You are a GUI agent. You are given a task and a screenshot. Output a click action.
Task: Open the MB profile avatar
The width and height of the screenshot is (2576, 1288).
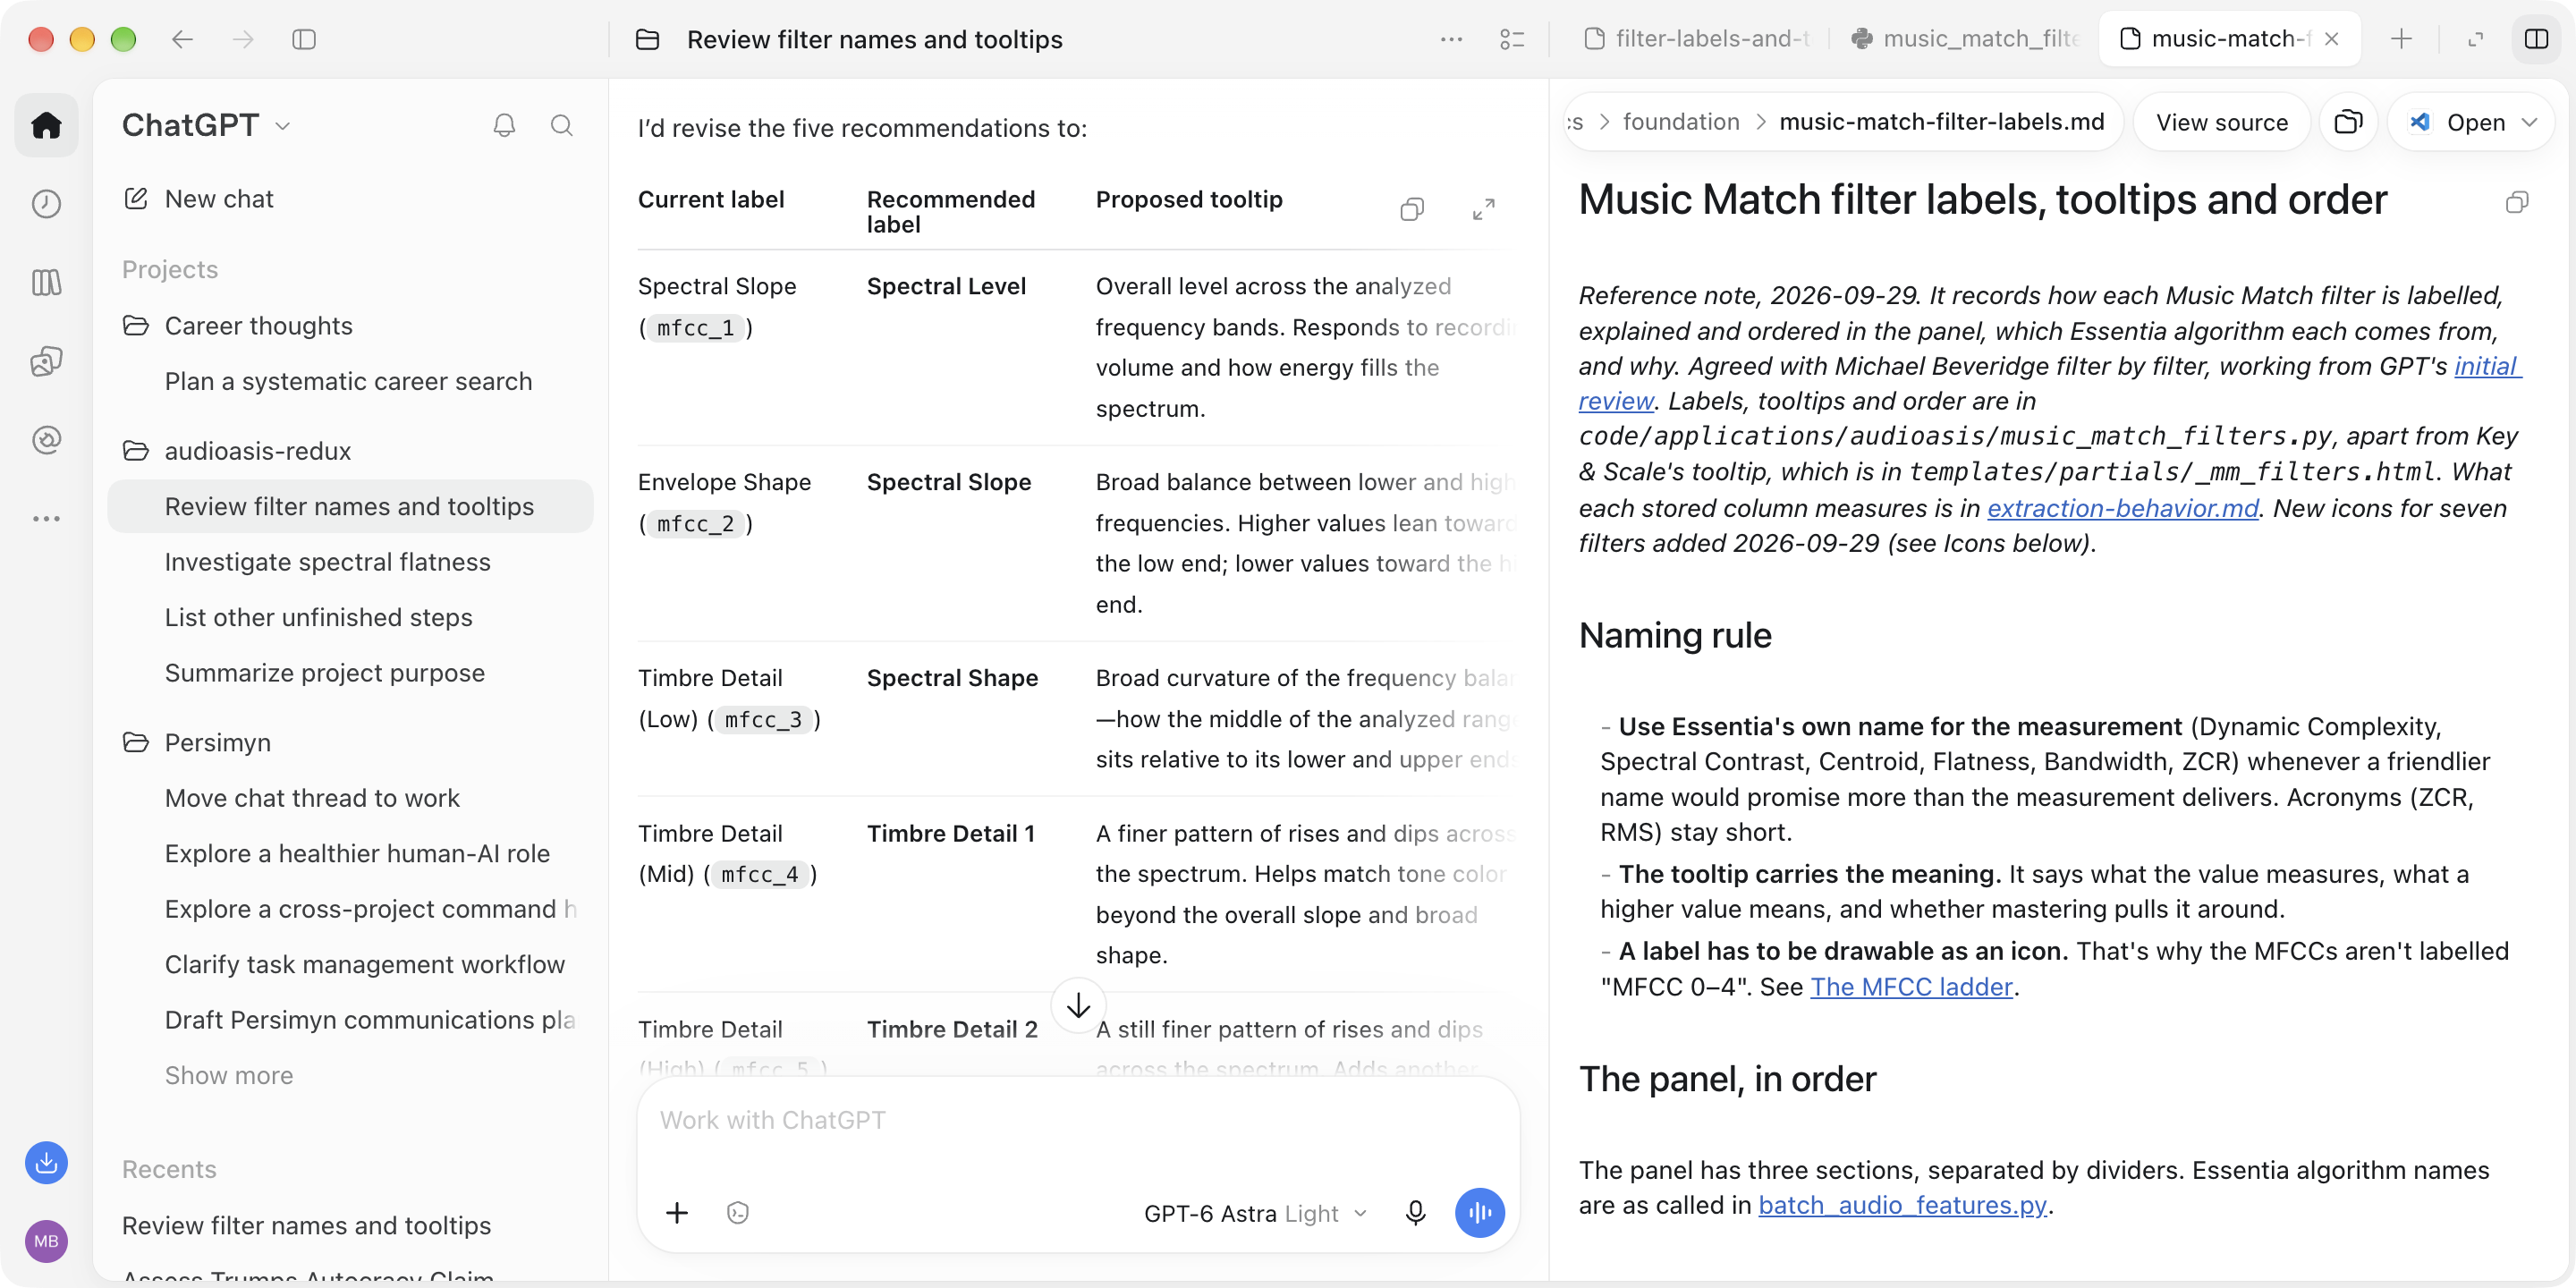[46, 1241]
